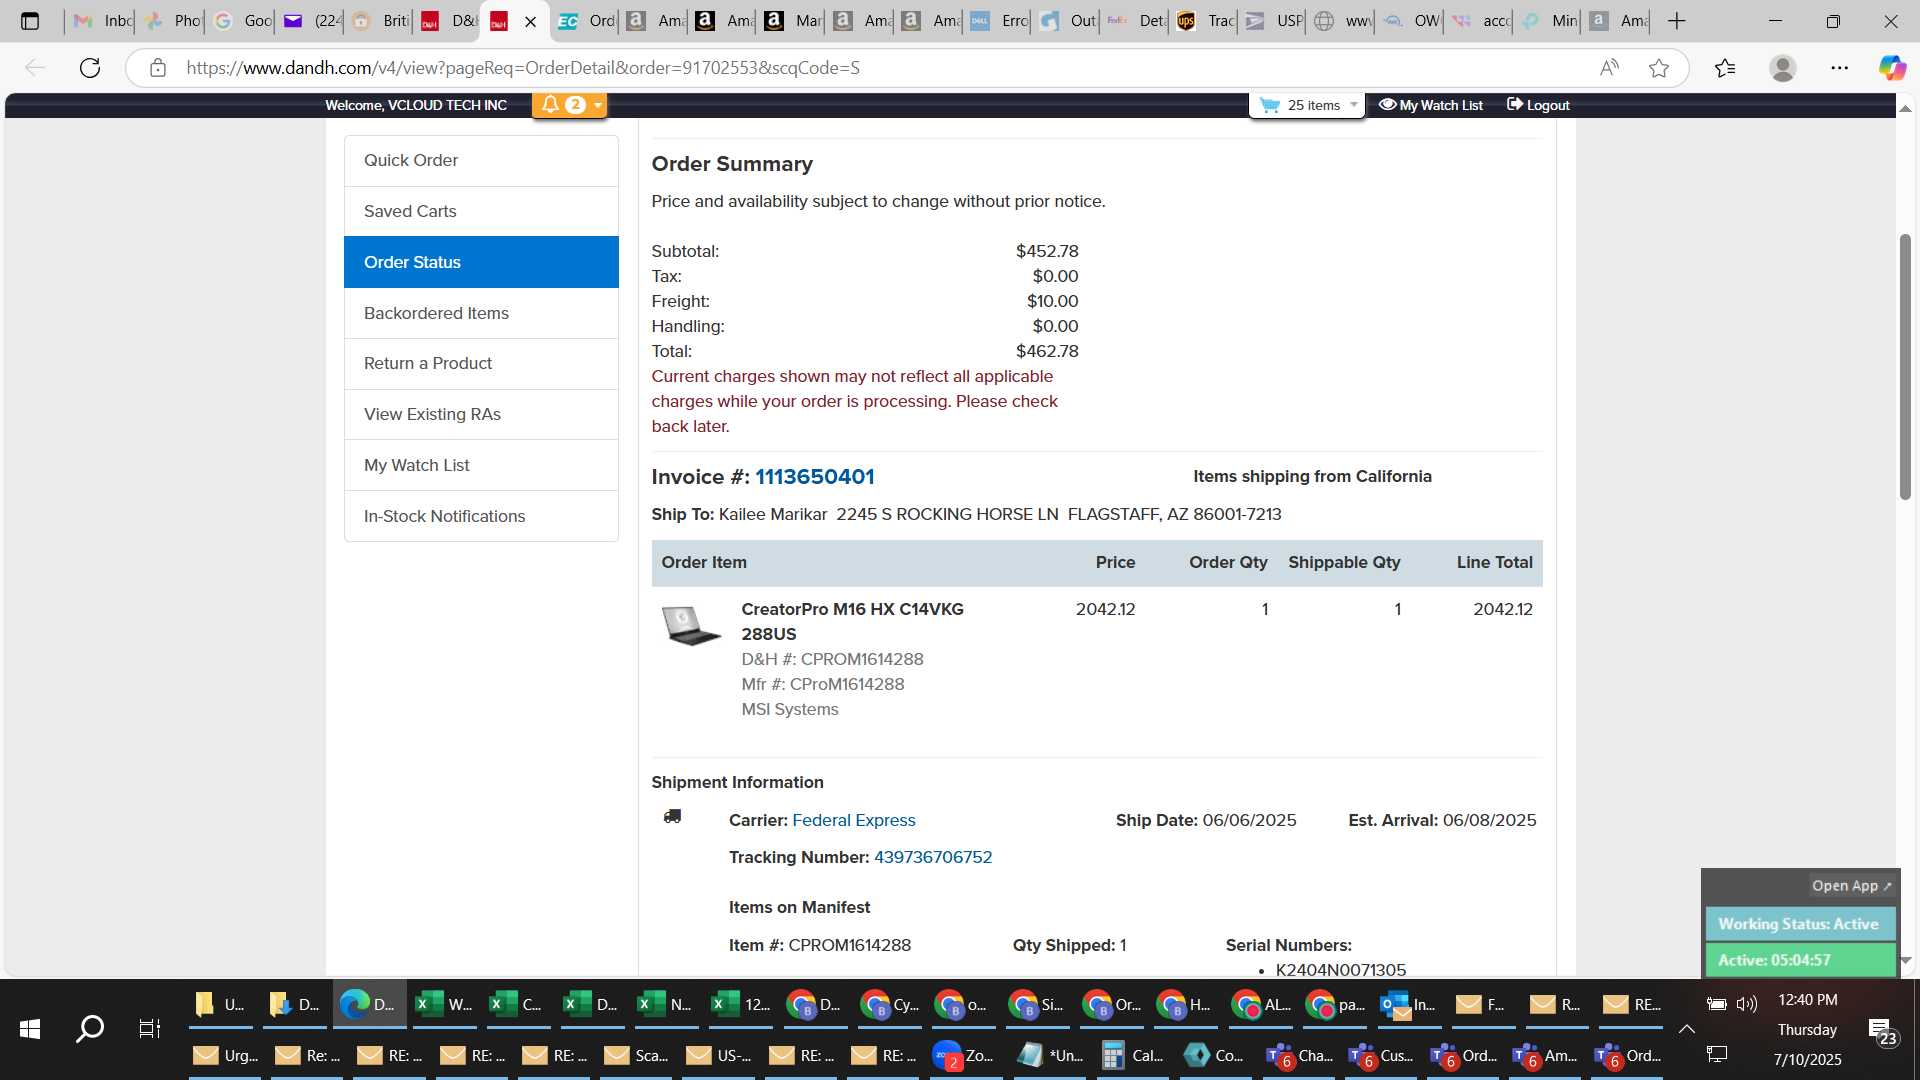
Task: Open the browser profile avatar
Action: pyautogui.click(x=1782, y=68)
